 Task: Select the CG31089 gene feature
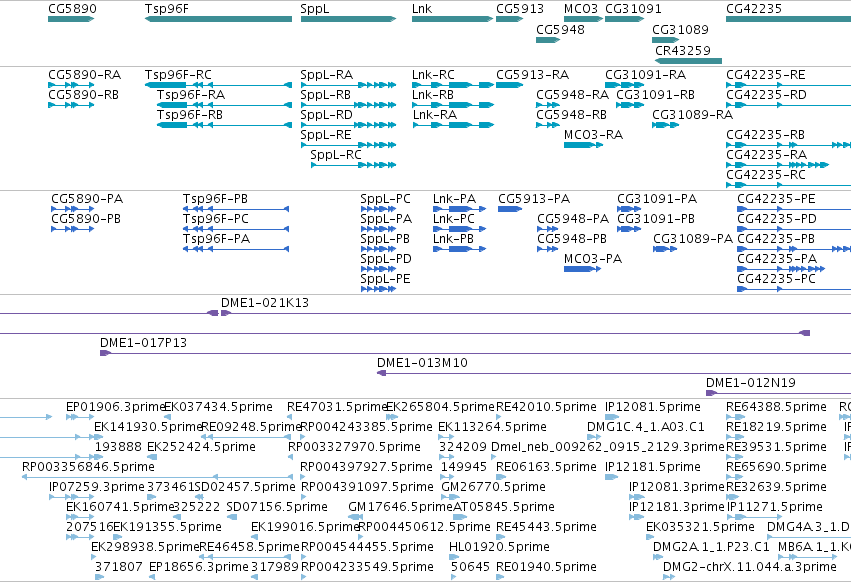[665, 40]
